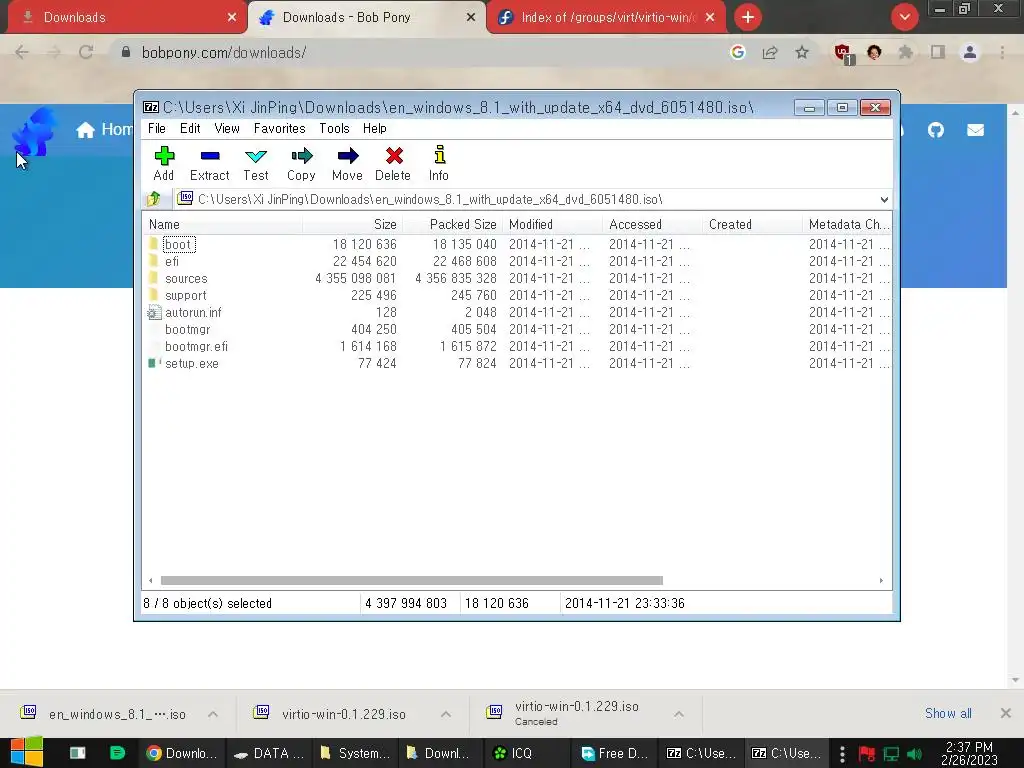Open the tab search dropdown arrow
Image resolution: width=1024 pixels, height=768 pixels.
tap(905, 18)
